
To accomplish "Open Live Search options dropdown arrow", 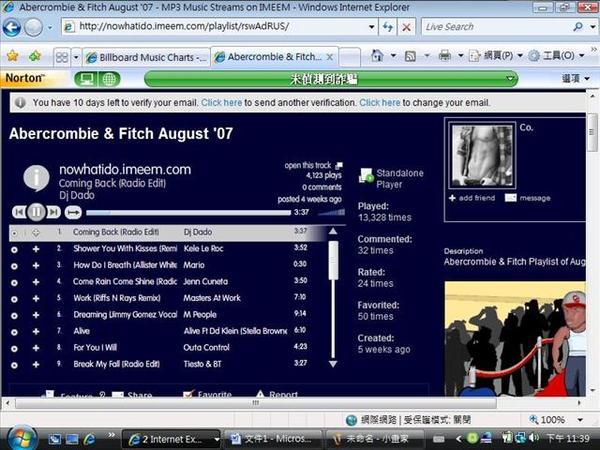I will pyautogui.click(x=592, y=27).
